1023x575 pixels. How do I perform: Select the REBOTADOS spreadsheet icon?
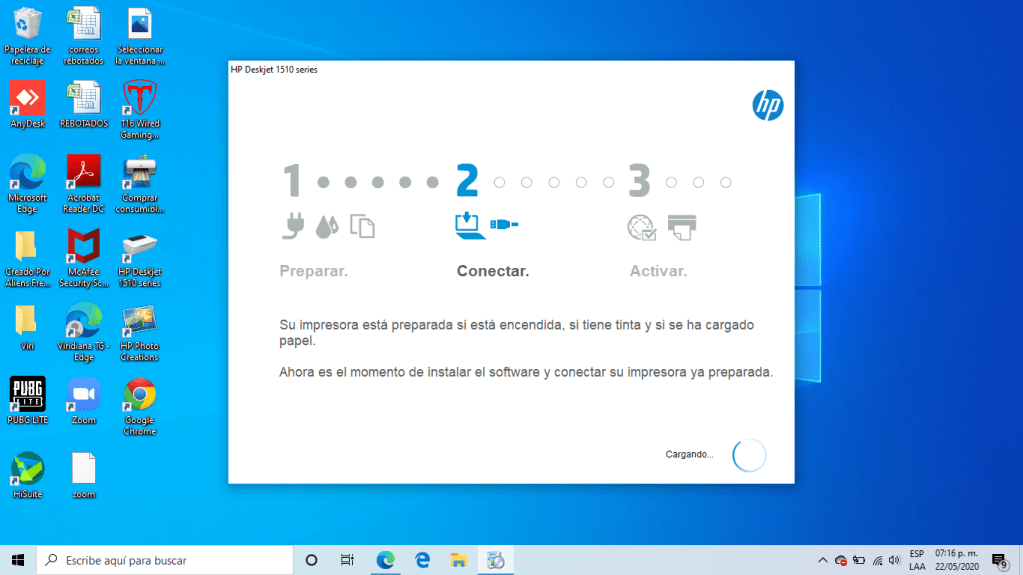click(x=84, y=104)
